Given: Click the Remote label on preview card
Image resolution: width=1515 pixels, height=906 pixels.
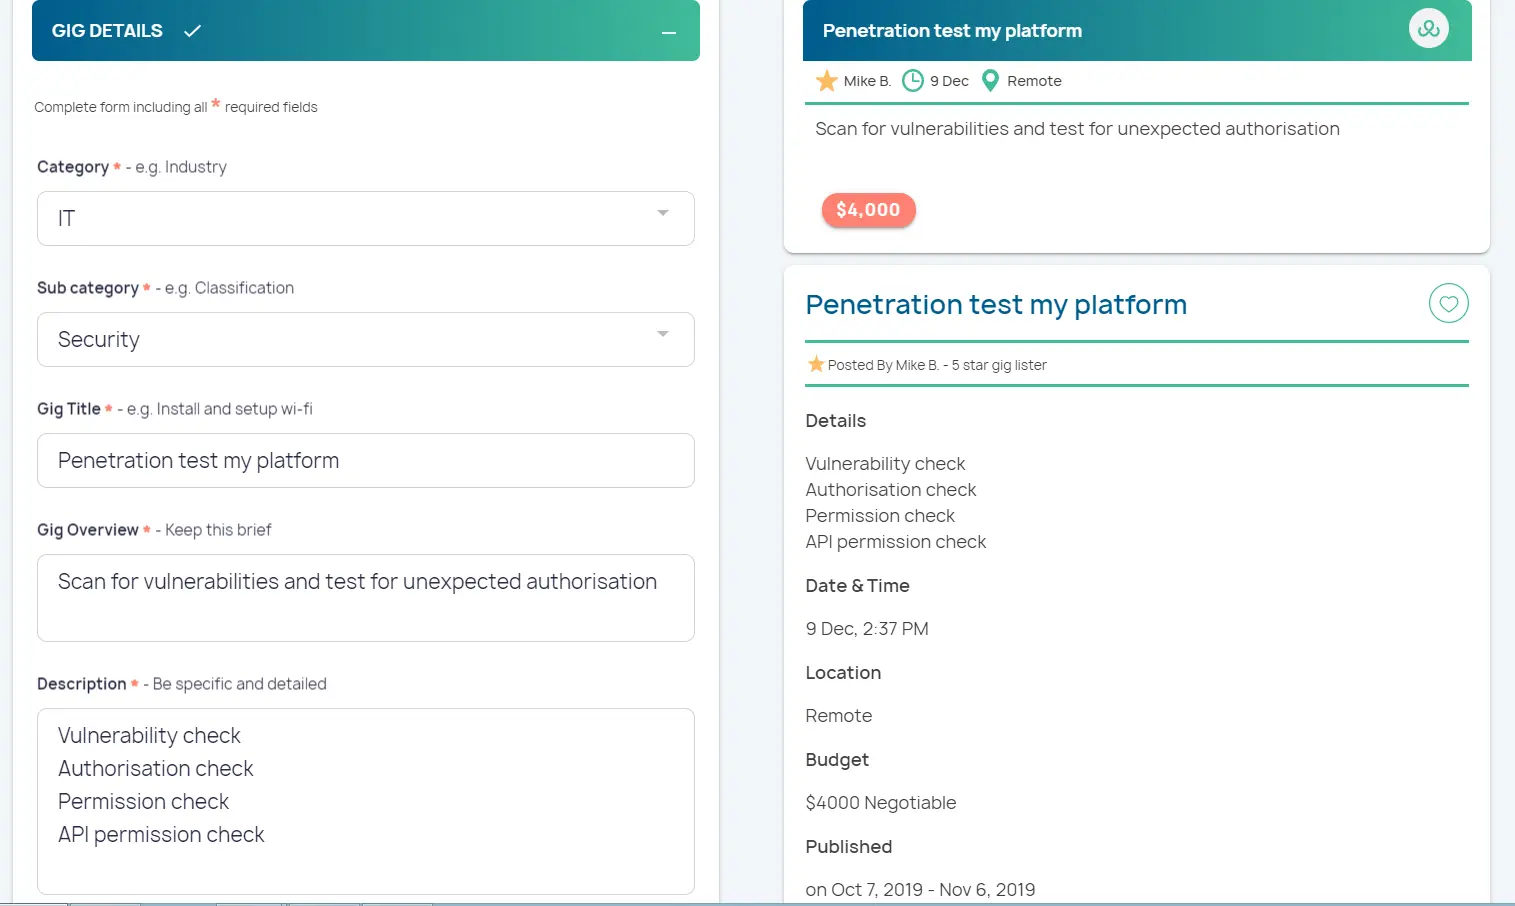Looking at the screenshot, I should 1034,81.
